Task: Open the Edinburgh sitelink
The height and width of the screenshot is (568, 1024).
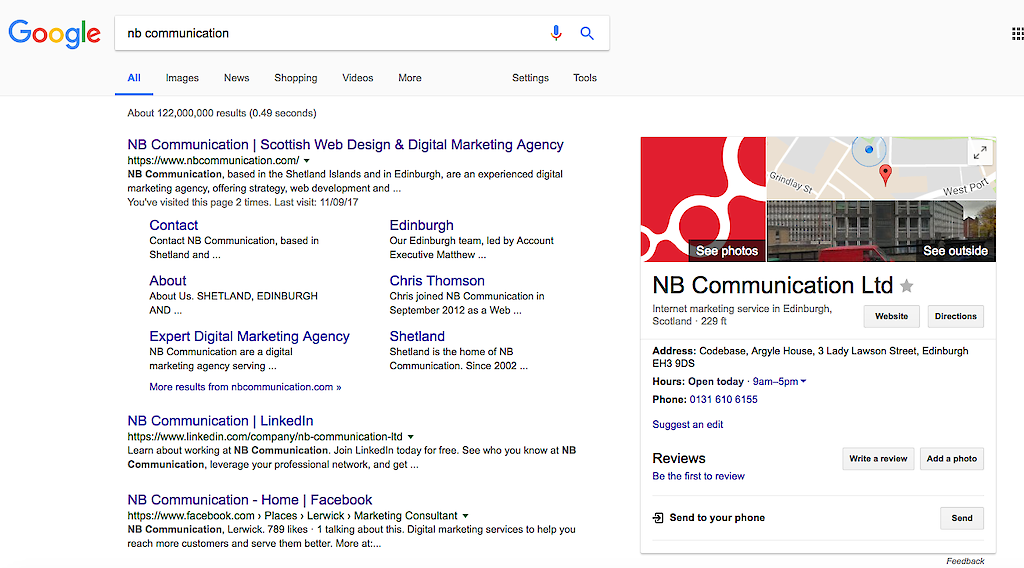Action: (x=421, y=225)
